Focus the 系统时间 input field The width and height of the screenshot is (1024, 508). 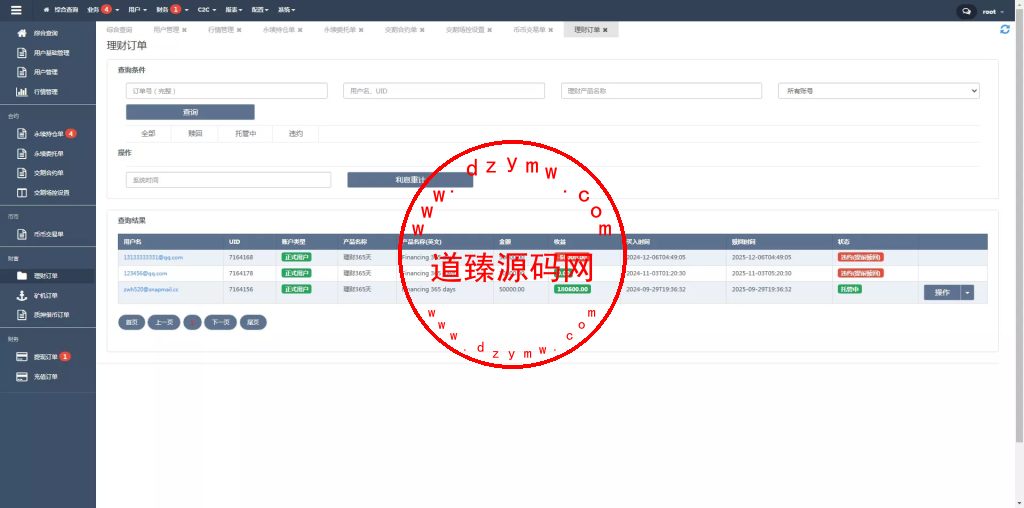click(x=229, y=180)
